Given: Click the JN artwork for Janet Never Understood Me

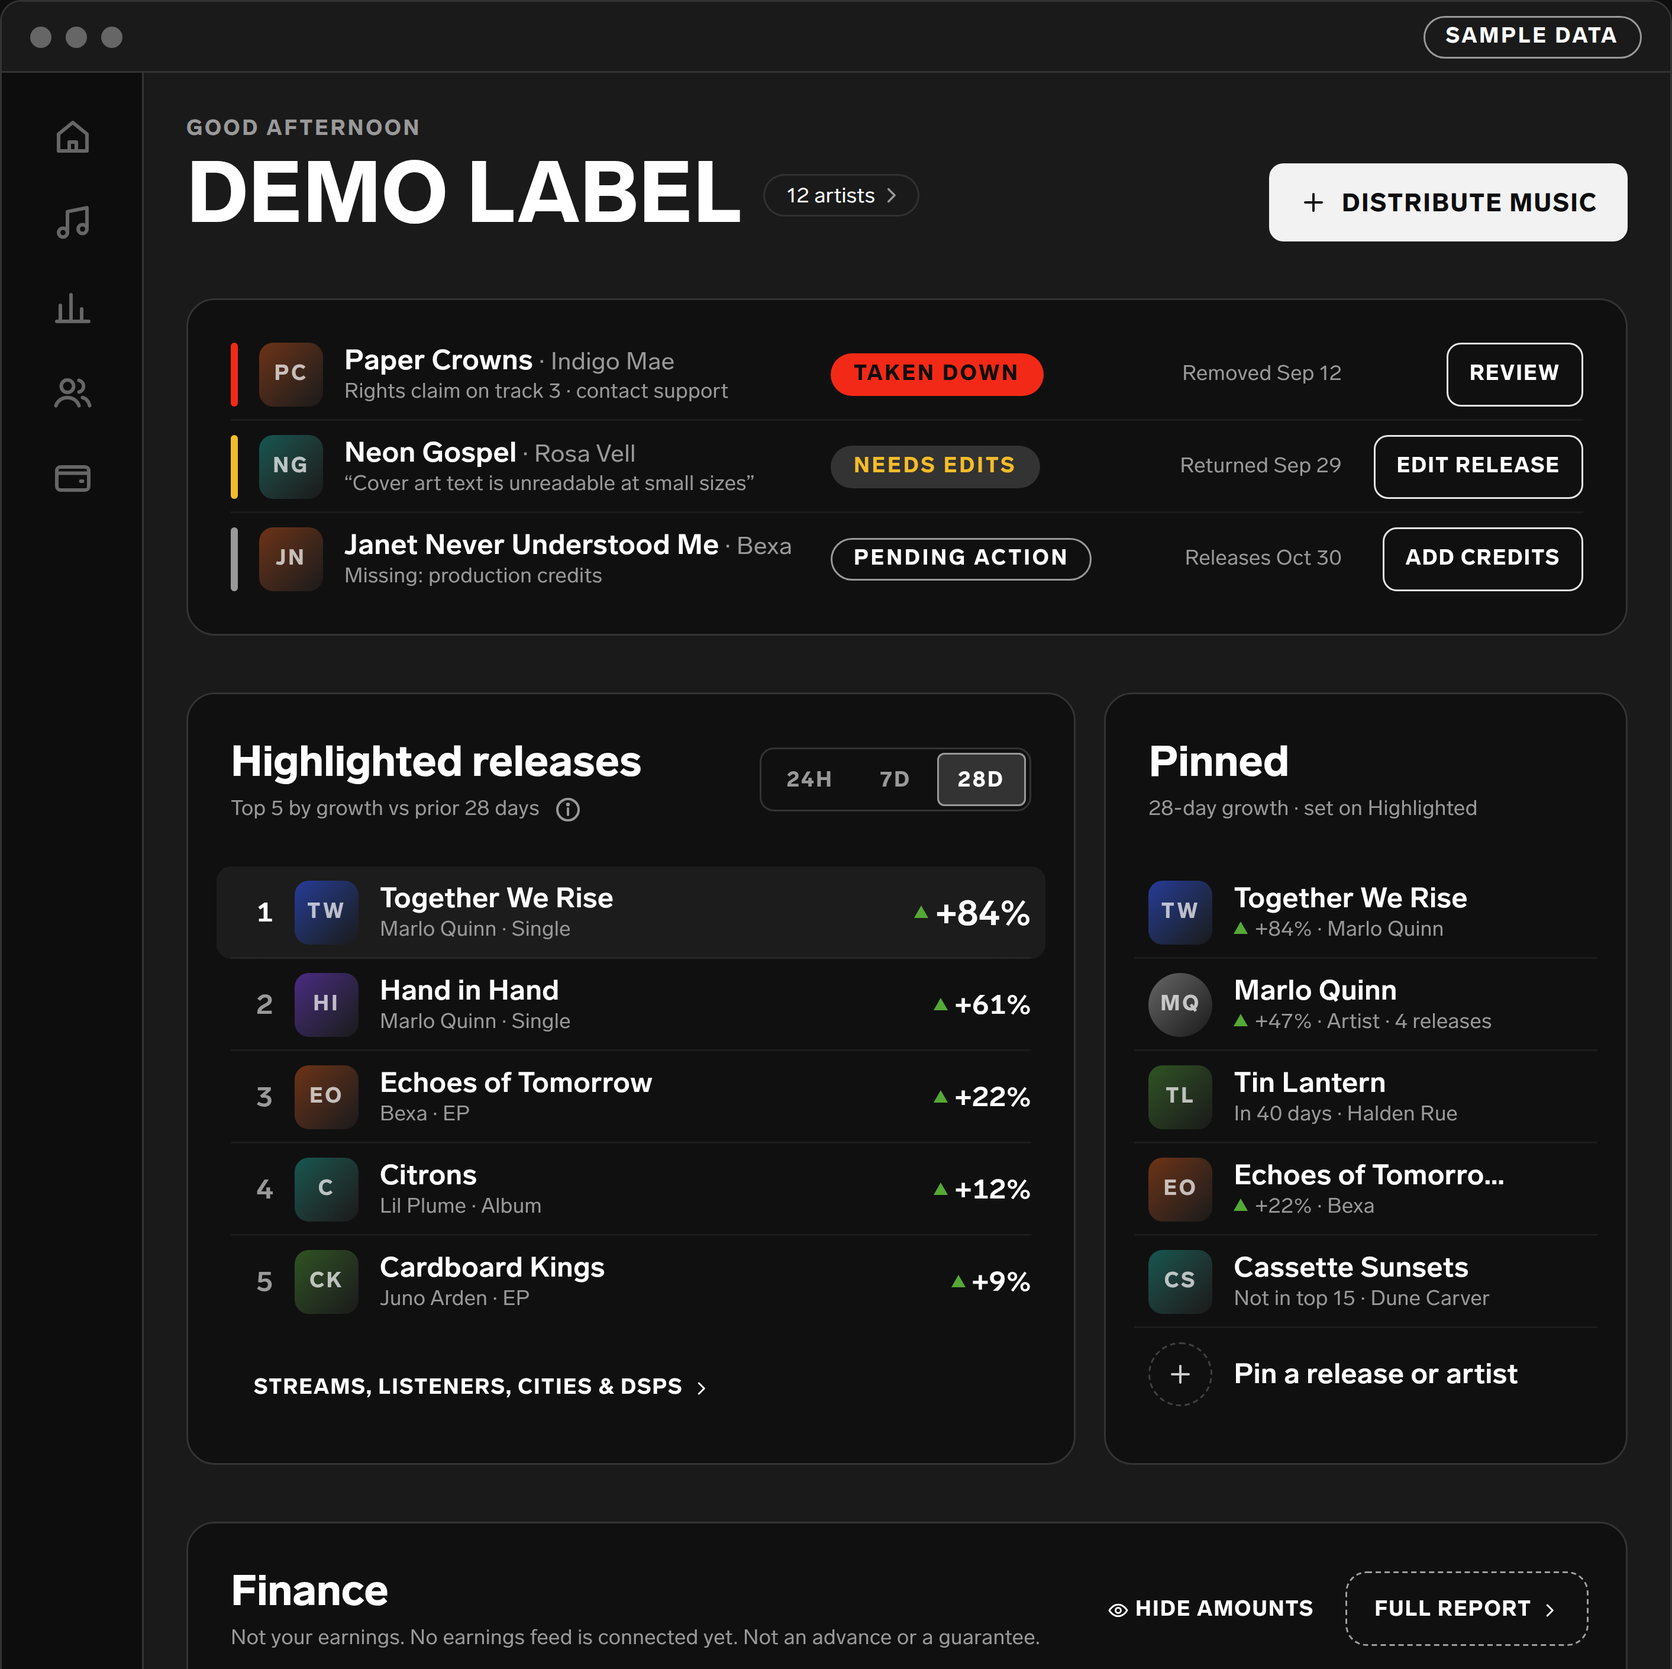Looking at the screenshot, I should [290, 558].
